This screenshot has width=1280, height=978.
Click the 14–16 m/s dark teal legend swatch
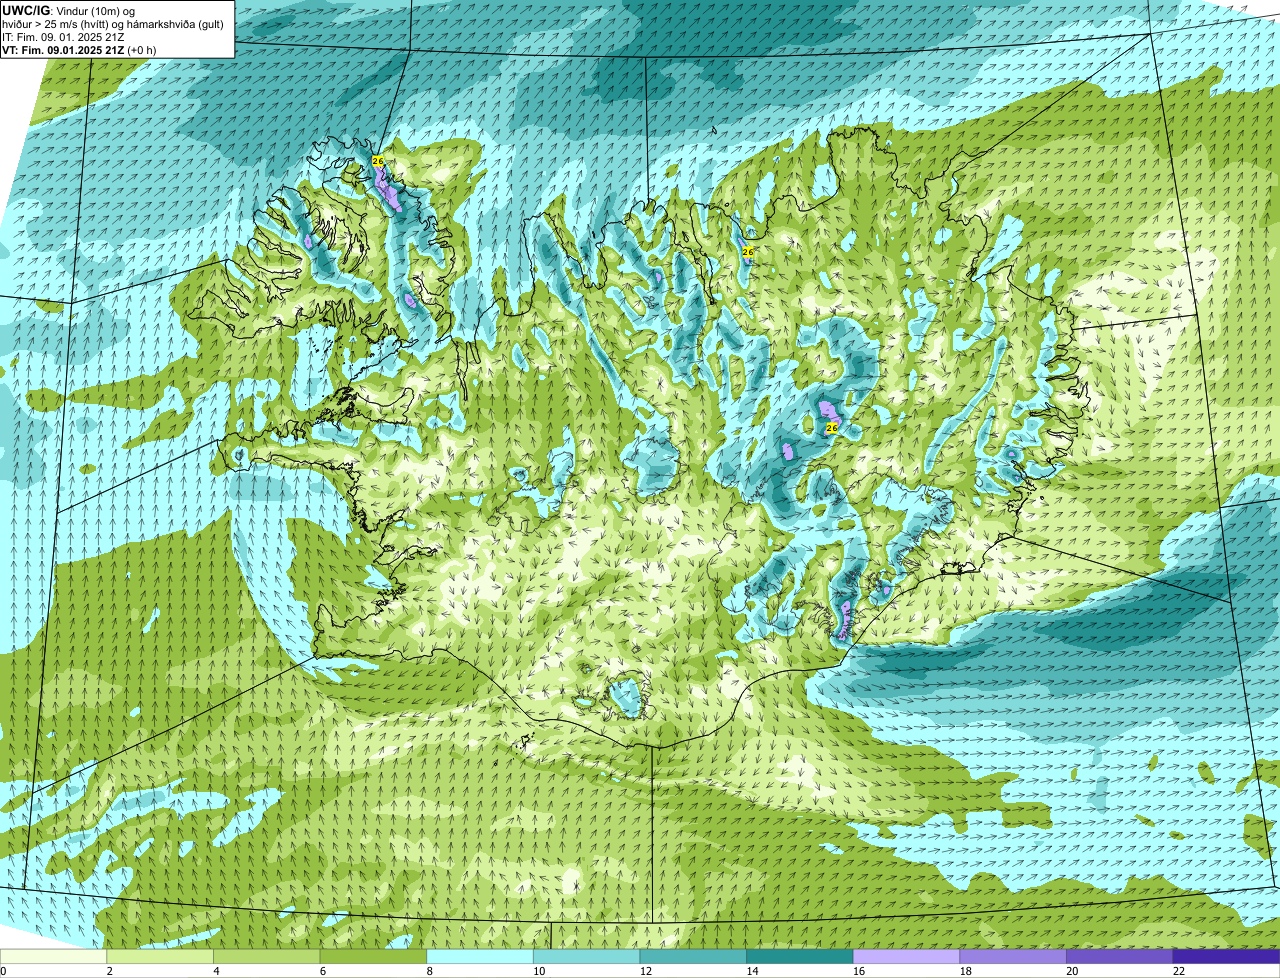[800, 956]
